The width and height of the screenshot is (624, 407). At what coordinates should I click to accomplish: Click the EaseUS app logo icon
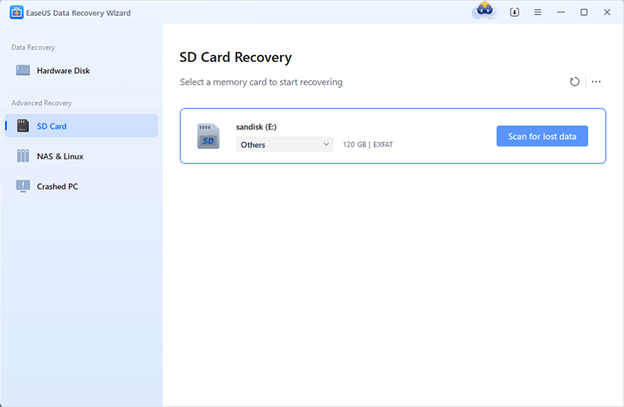(x=16, y=12)
